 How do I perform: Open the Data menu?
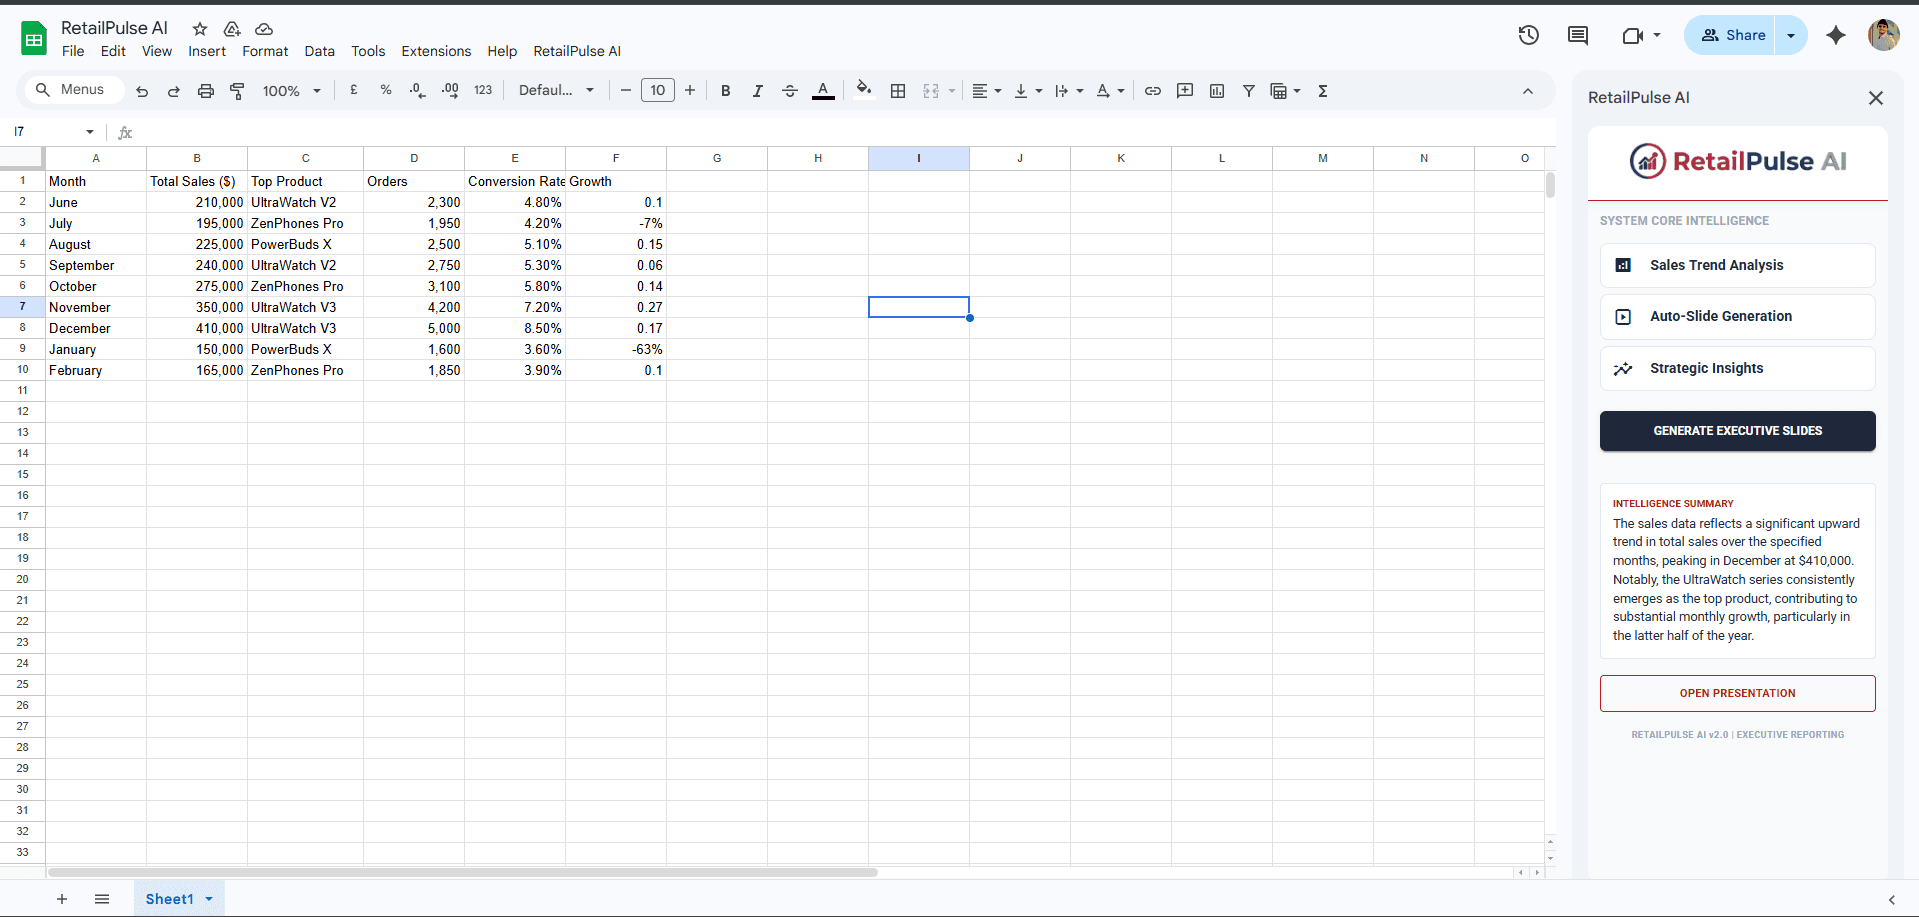pos(320,51)
